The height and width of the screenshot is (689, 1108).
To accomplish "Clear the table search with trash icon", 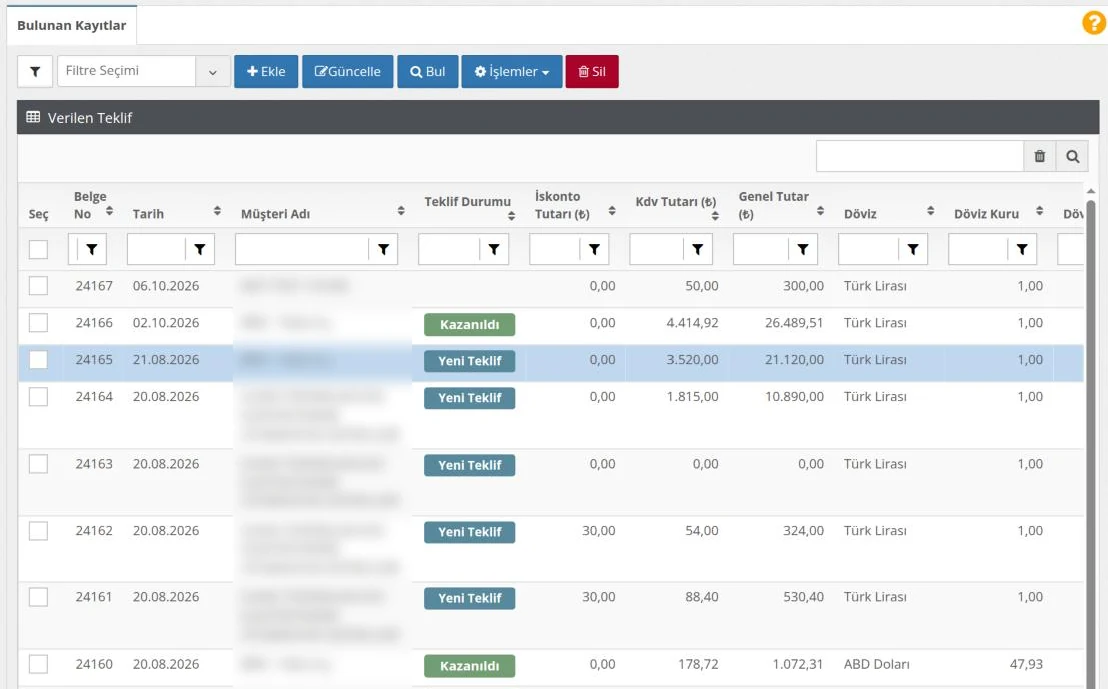I will tap(1039, 156).
